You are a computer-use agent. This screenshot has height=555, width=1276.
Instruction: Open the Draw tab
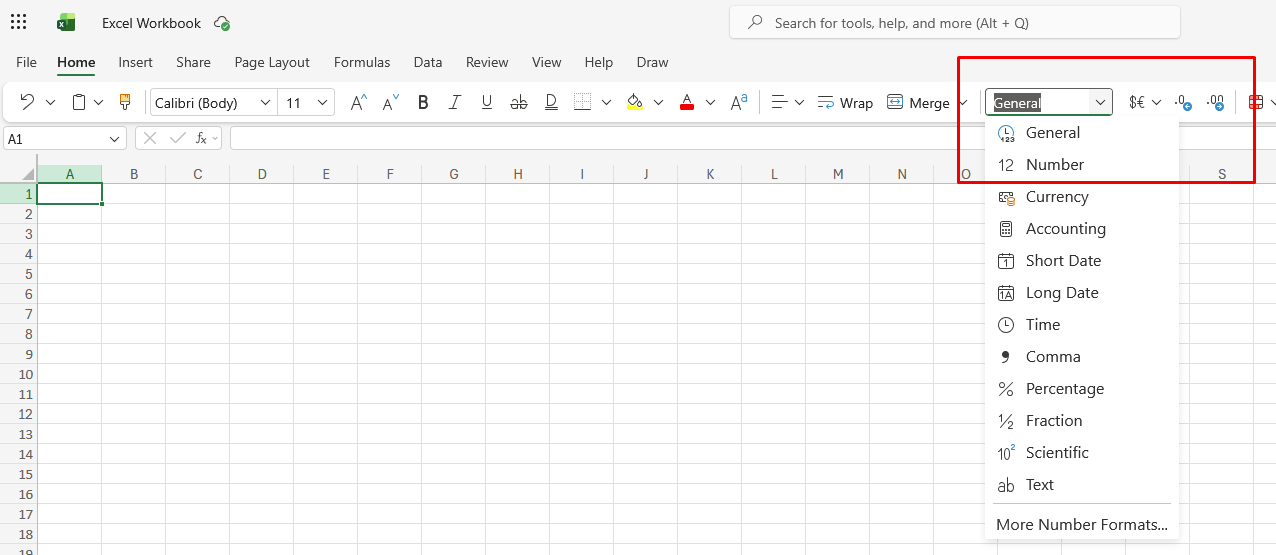[652, 62]
